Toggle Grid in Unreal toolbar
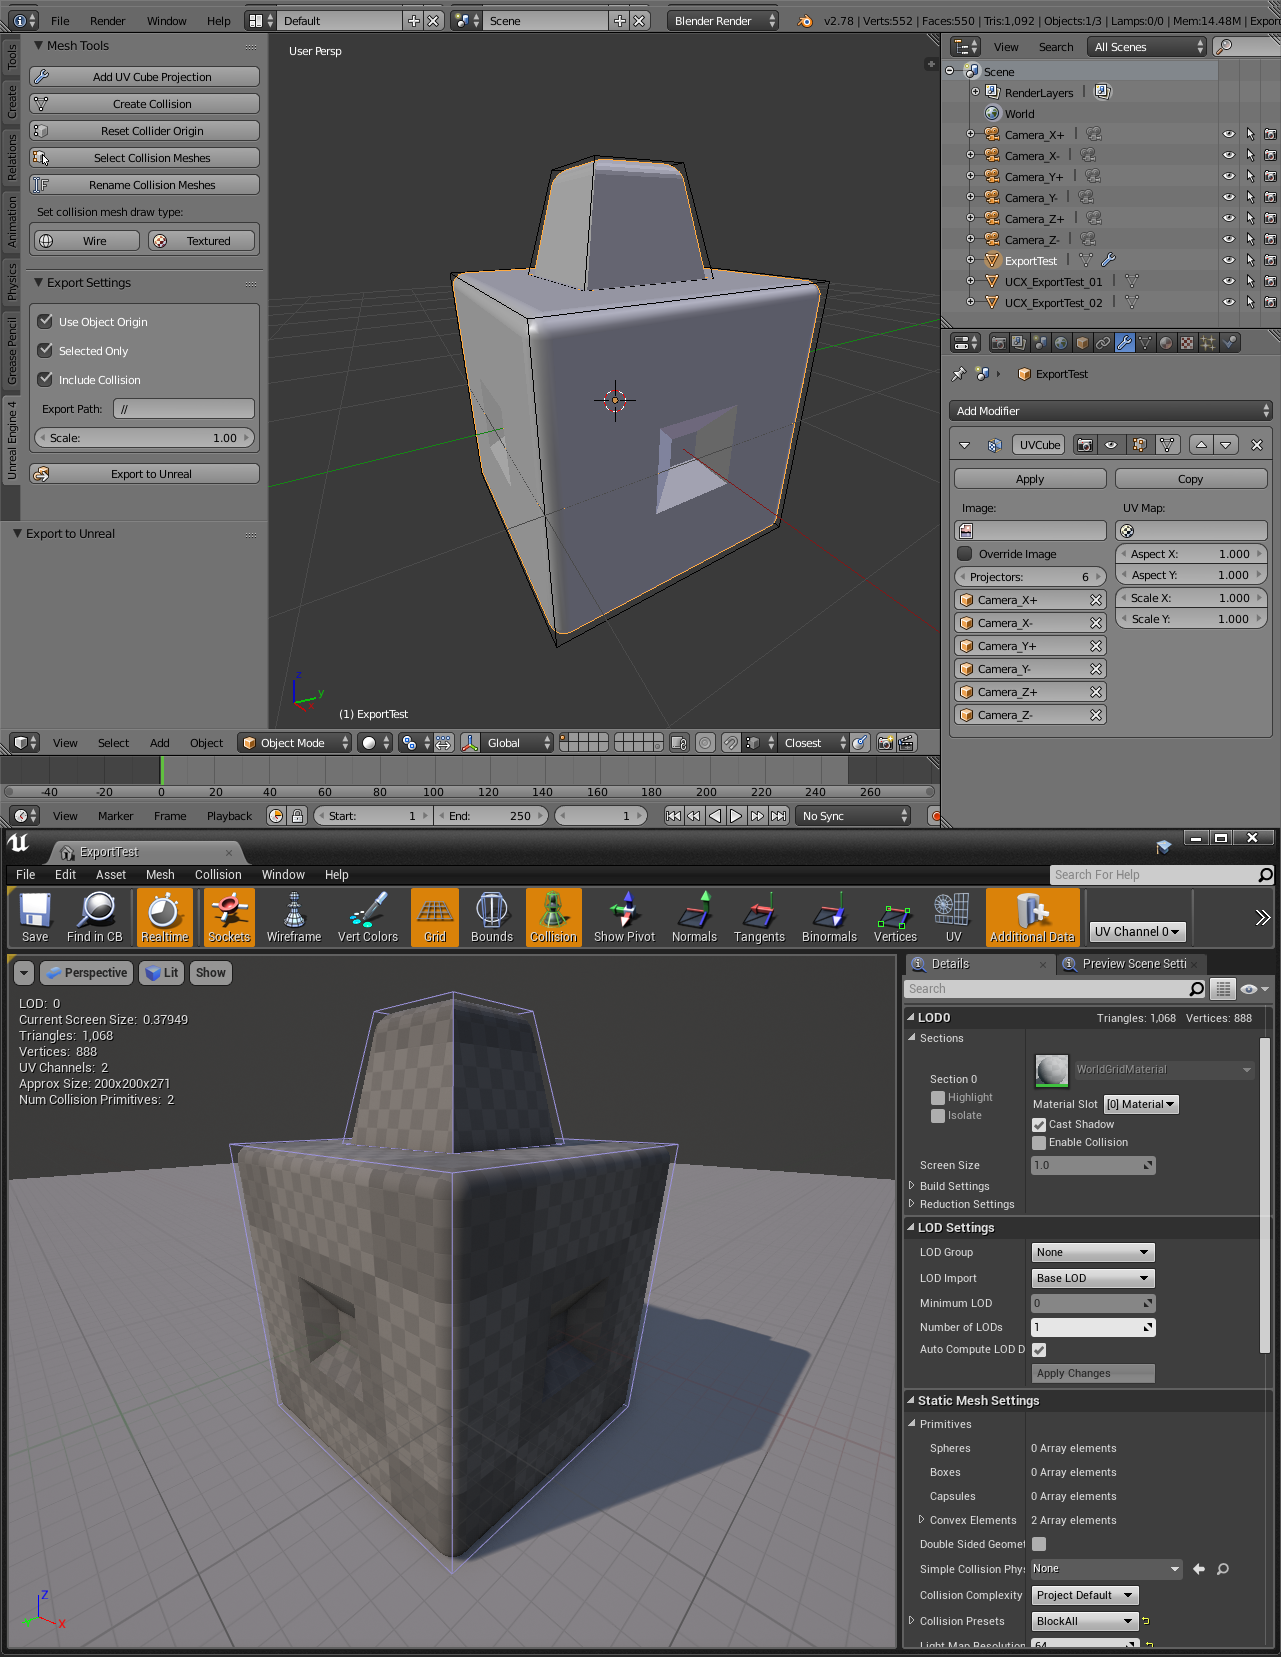Image resolution: width=1281 pixels, height=1657 pixels. (435, 917)
